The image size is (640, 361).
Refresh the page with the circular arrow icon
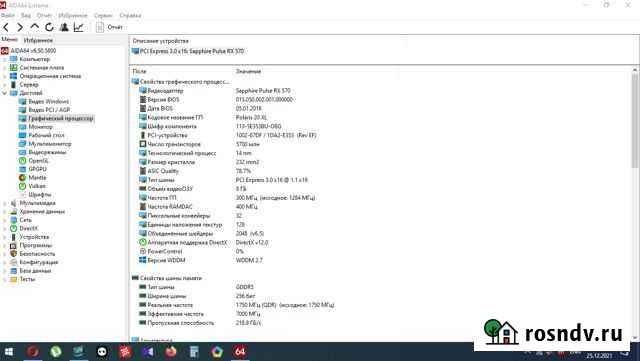pyautogui.click(x=49, y=27)
